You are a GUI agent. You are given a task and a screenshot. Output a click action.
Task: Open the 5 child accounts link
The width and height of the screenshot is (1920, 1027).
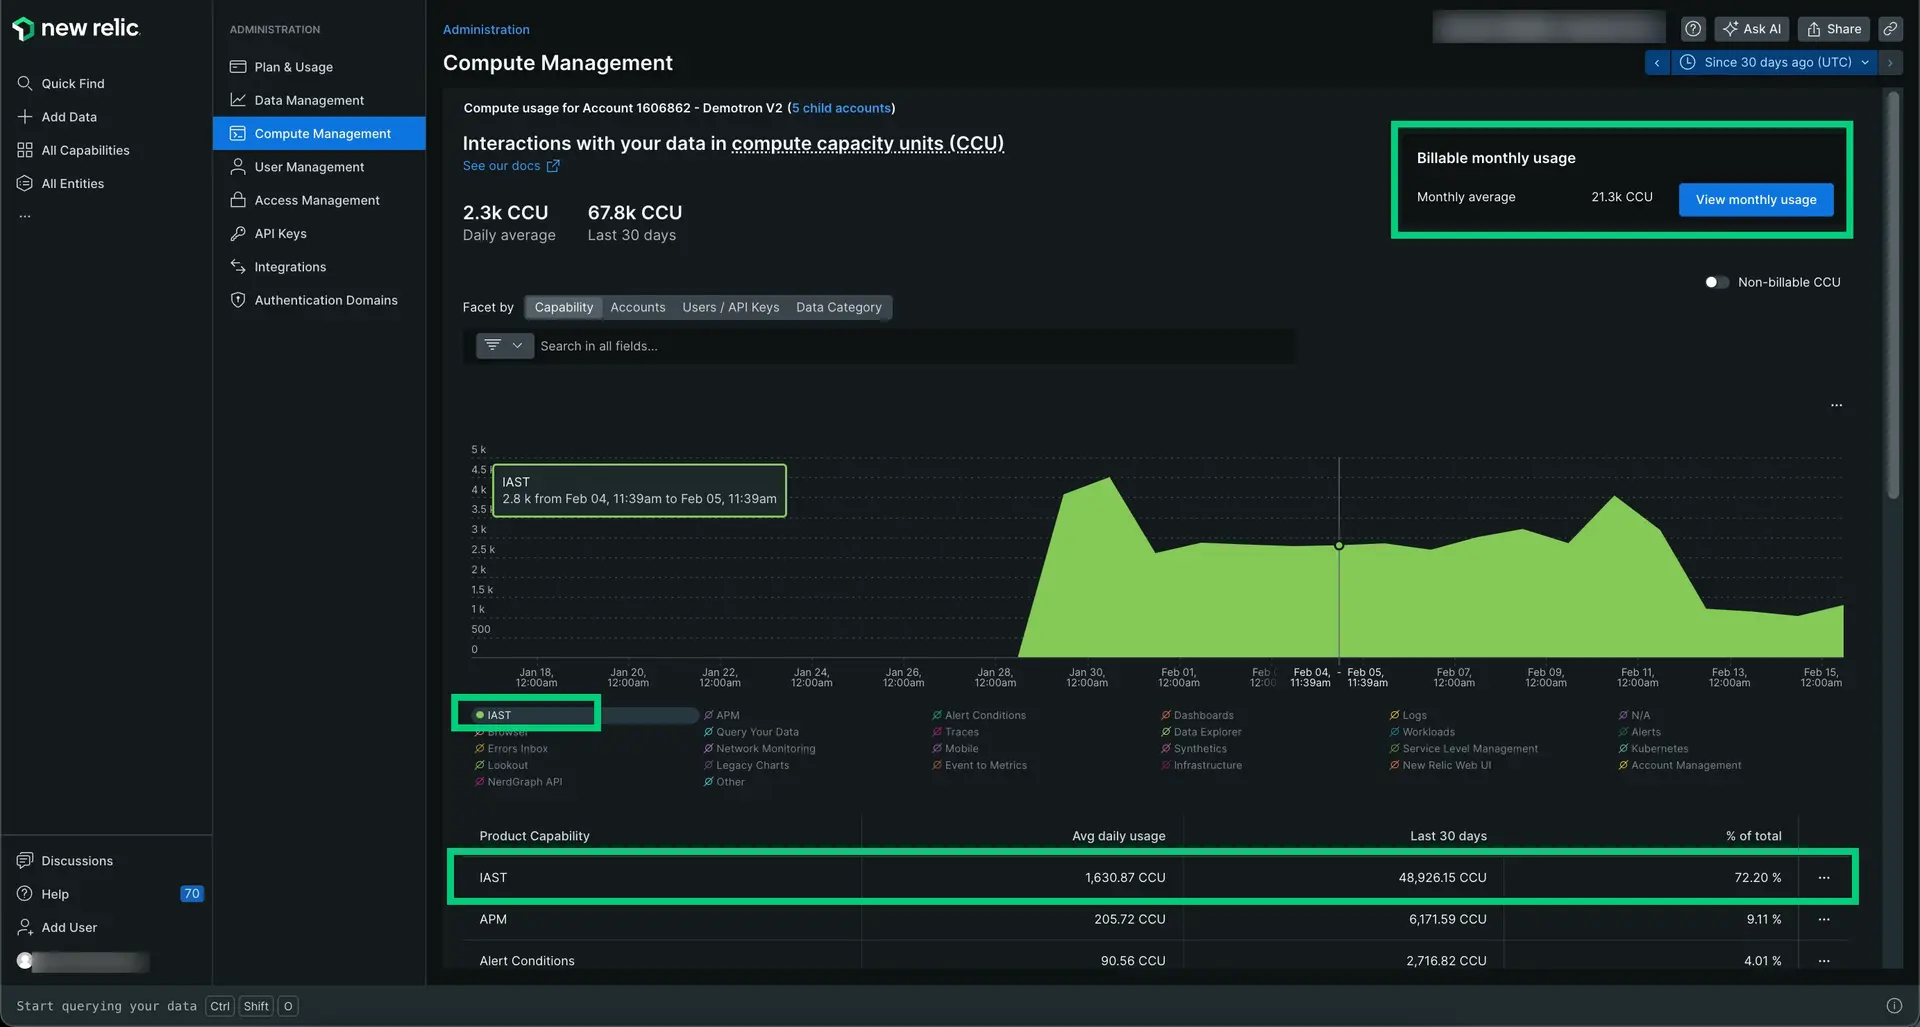[x=840, y=108]
